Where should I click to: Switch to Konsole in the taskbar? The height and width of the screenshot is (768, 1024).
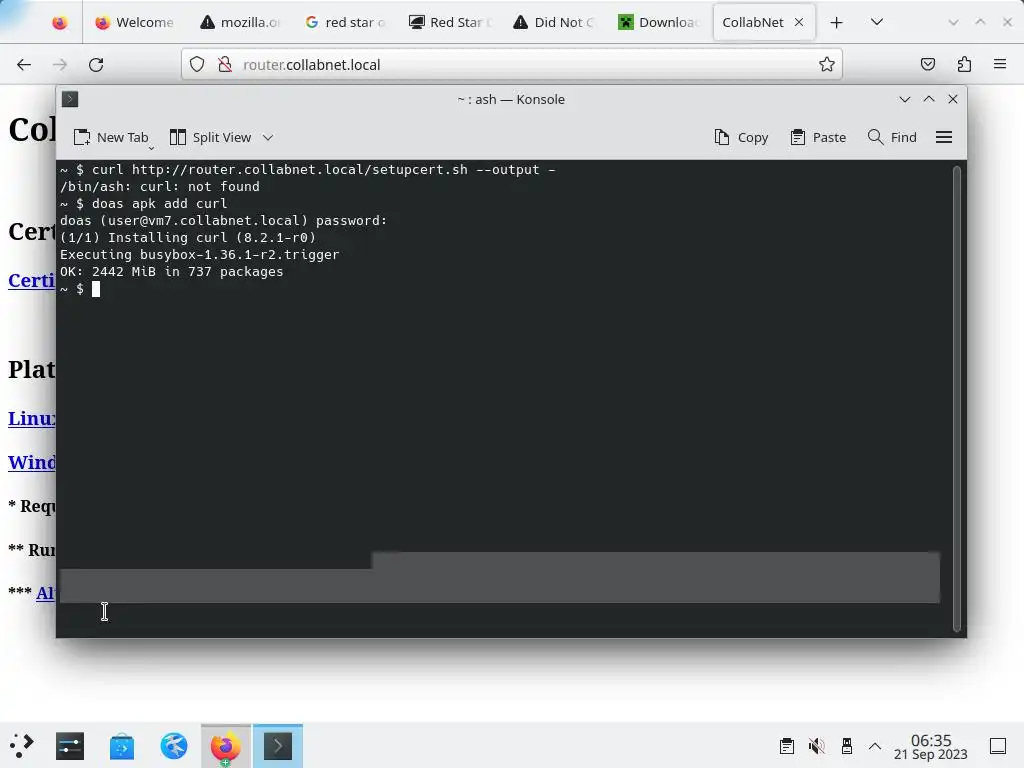278,746
